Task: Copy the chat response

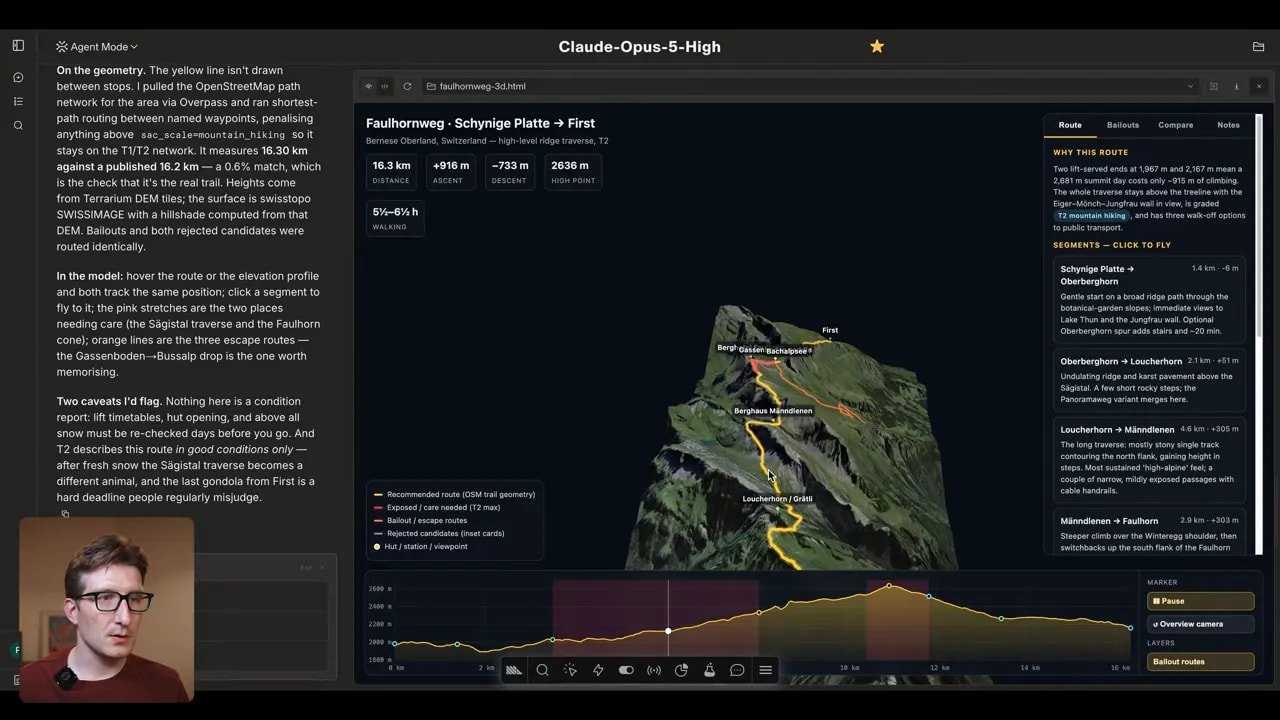Action: click(65, 514)
